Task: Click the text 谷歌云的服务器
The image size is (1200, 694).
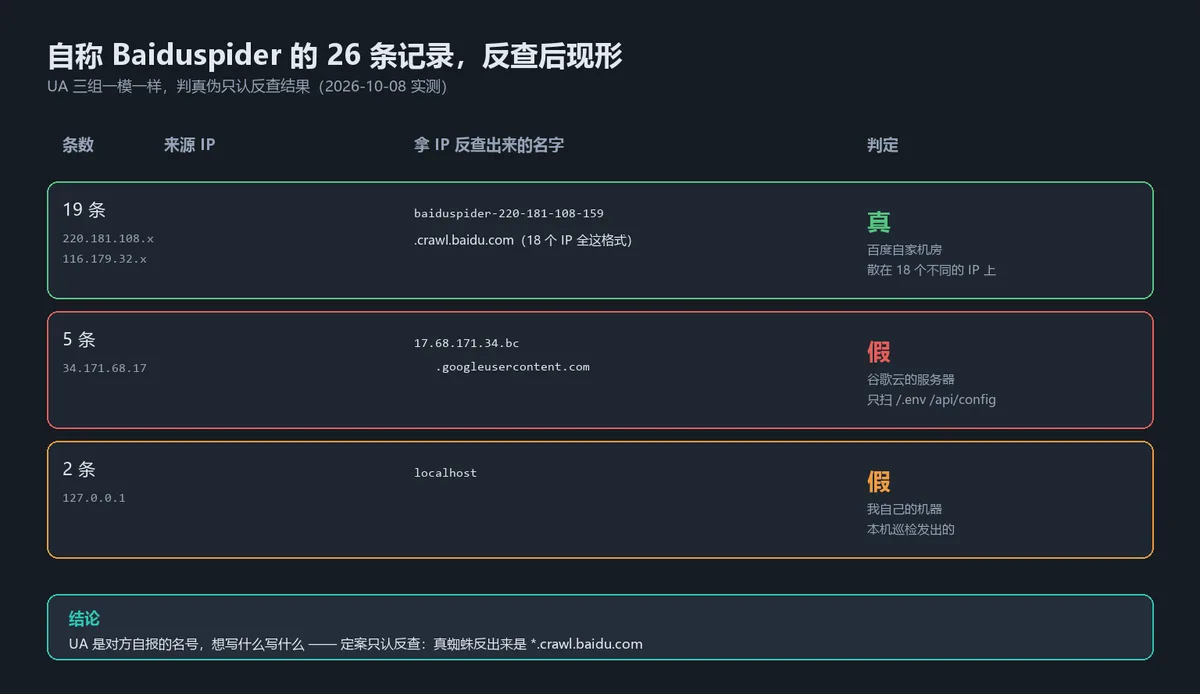Action: click(x=910, y=380)
